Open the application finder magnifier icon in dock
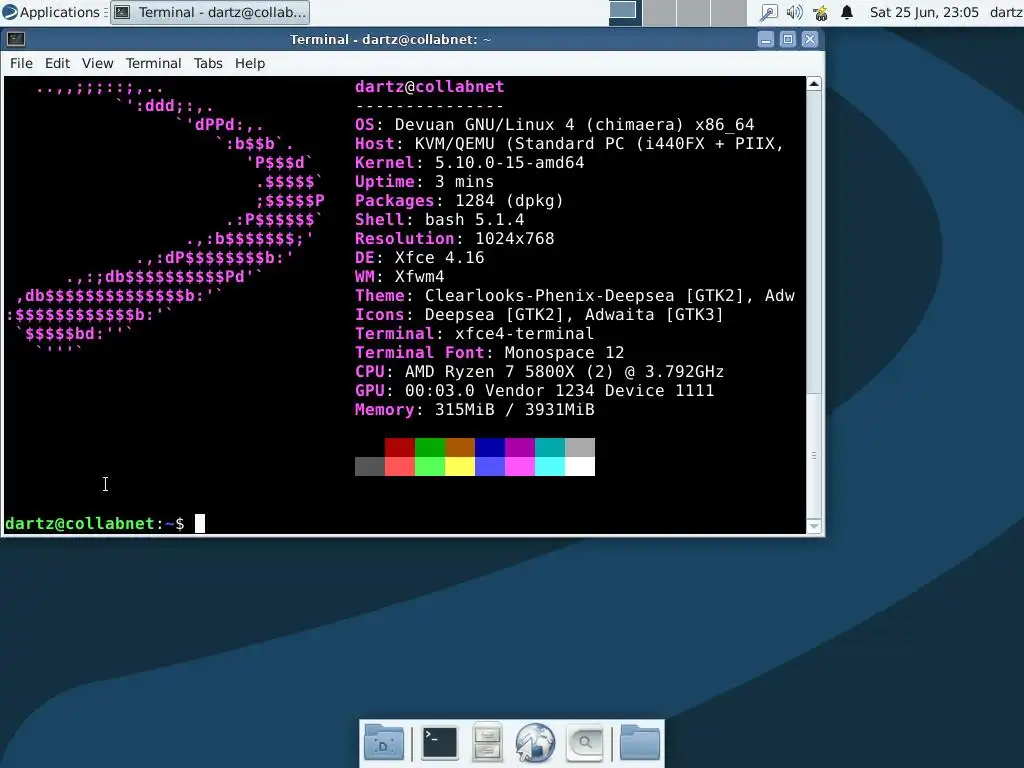The height and width of the screenshot is (768, 1024). (x=584, y=743)
